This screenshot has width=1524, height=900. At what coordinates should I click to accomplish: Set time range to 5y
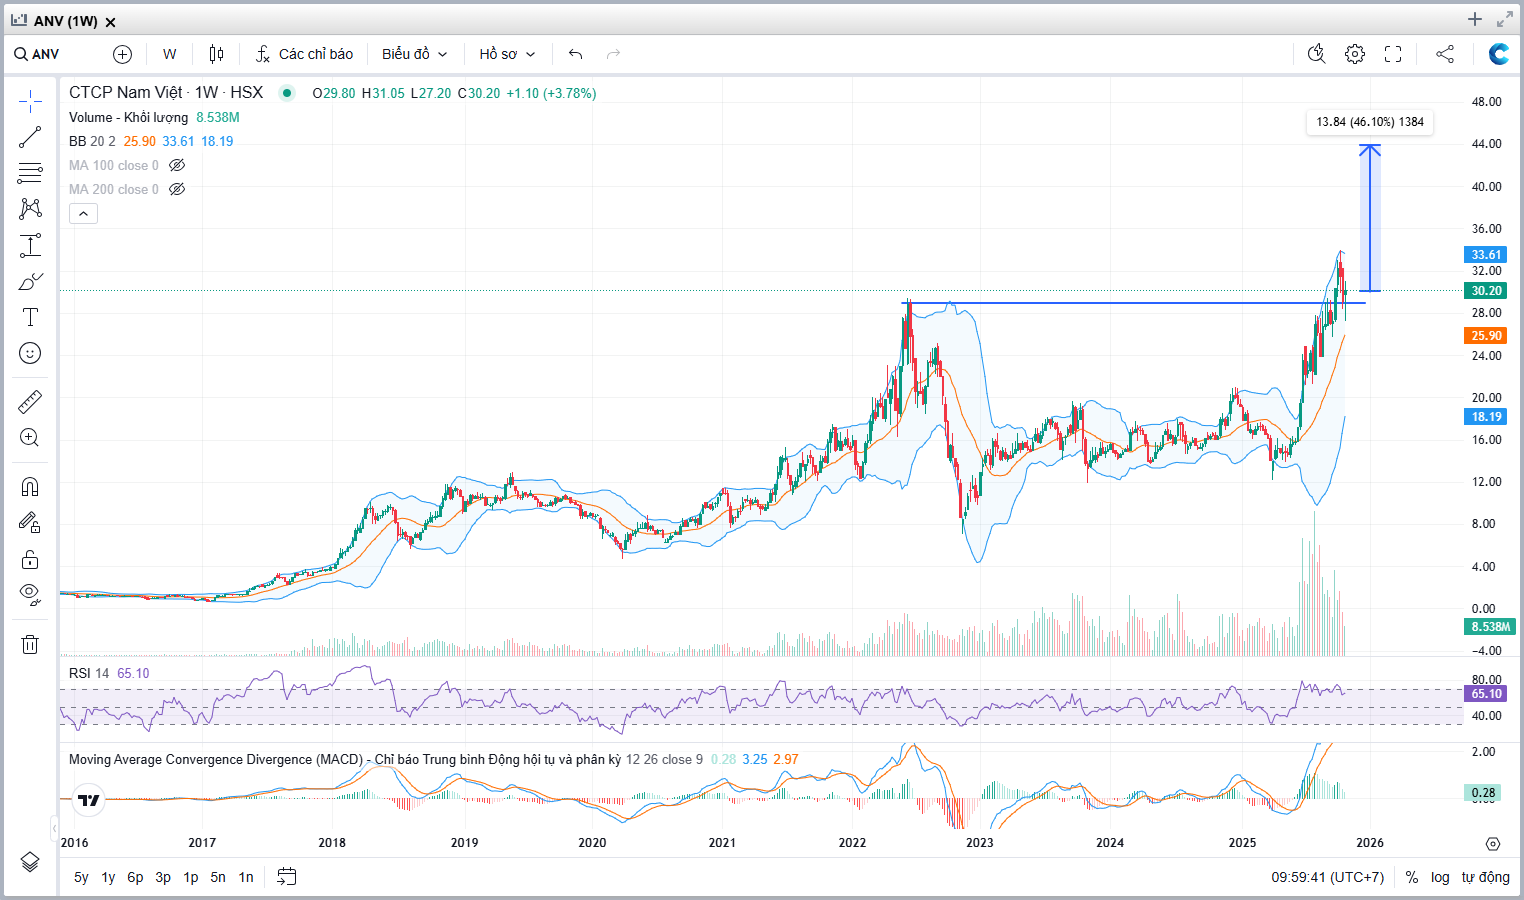[x=81, y=877]
